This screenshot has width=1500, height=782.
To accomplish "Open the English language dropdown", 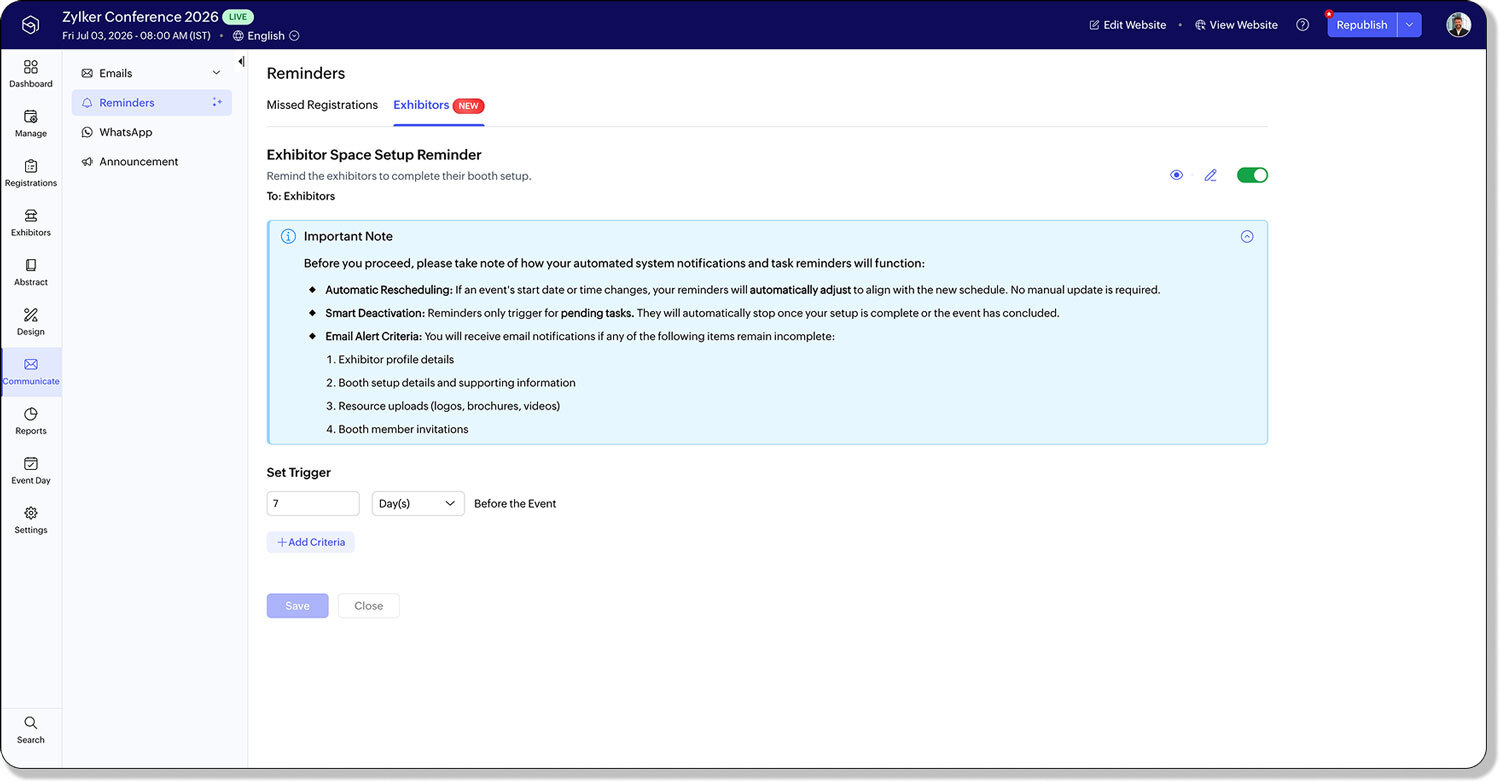I will point(266,36).
